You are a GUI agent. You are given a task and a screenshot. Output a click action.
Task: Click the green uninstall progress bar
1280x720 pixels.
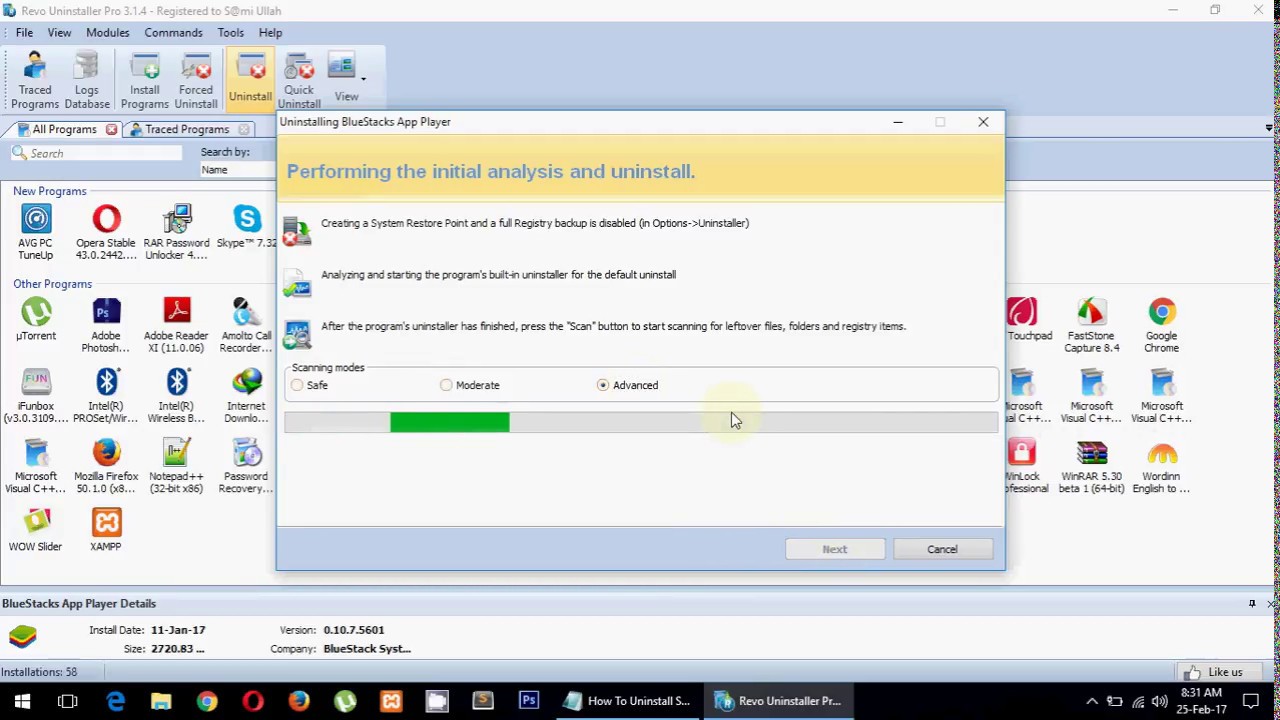click(x=449, y=423)
